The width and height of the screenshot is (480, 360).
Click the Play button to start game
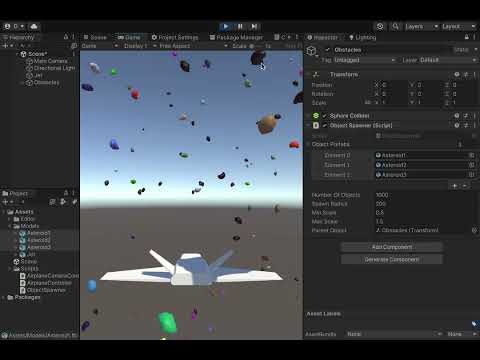pos(226,26)
